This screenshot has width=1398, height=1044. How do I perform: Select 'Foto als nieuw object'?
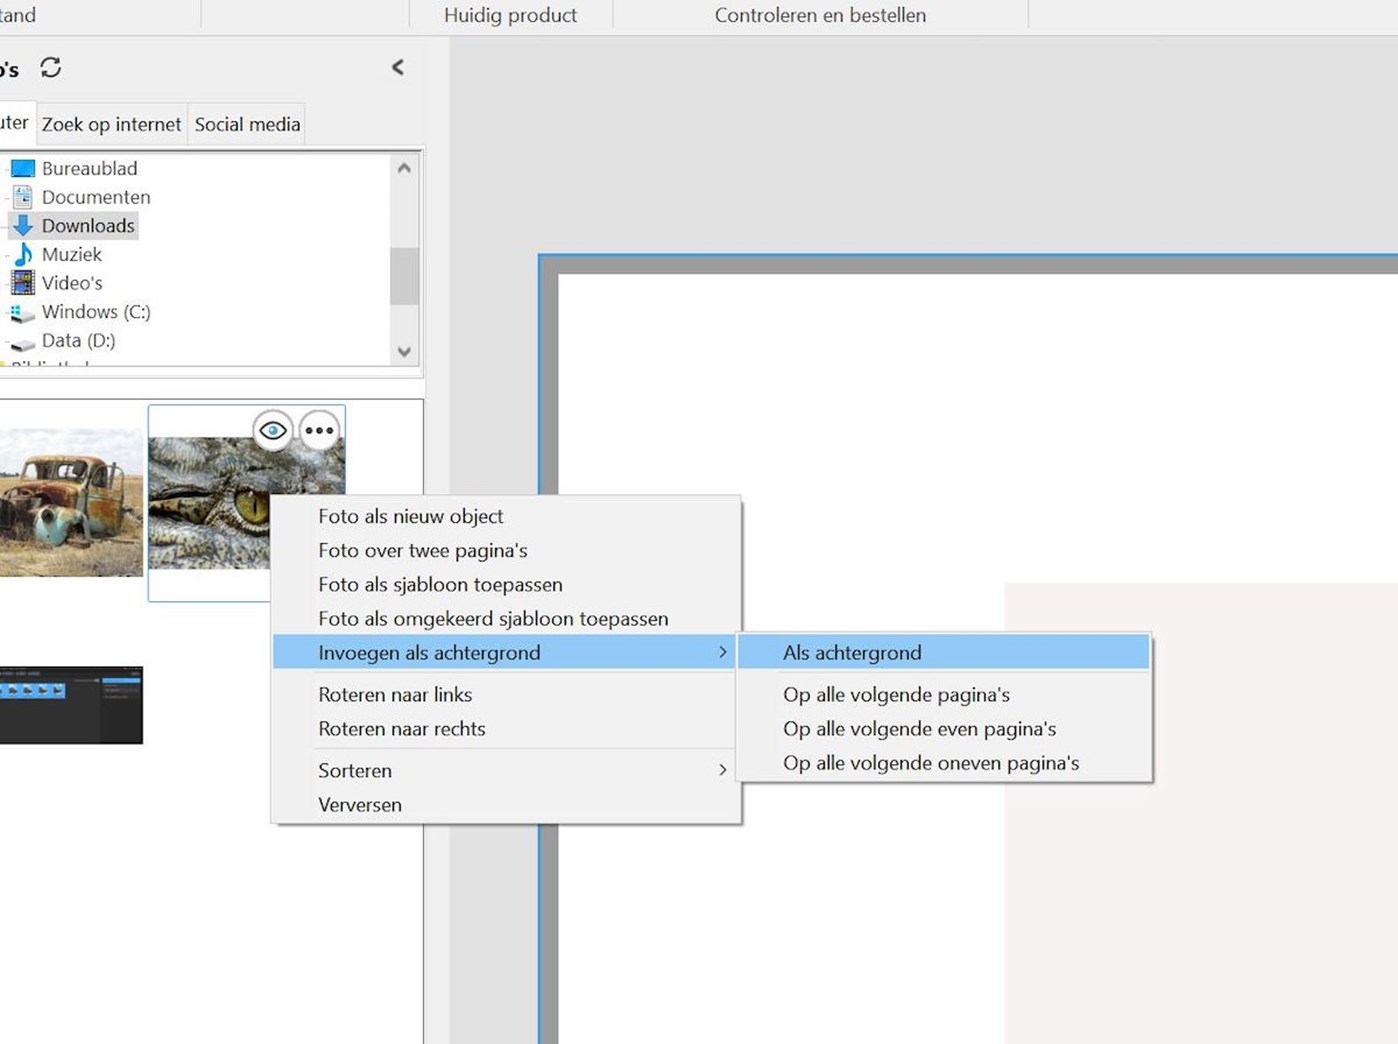[x=411, y=517]
